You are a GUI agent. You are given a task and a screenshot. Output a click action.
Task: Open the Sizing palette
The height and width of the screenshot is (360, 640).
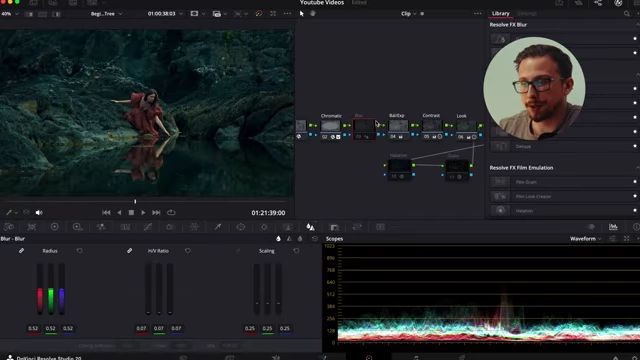(357, 227)
